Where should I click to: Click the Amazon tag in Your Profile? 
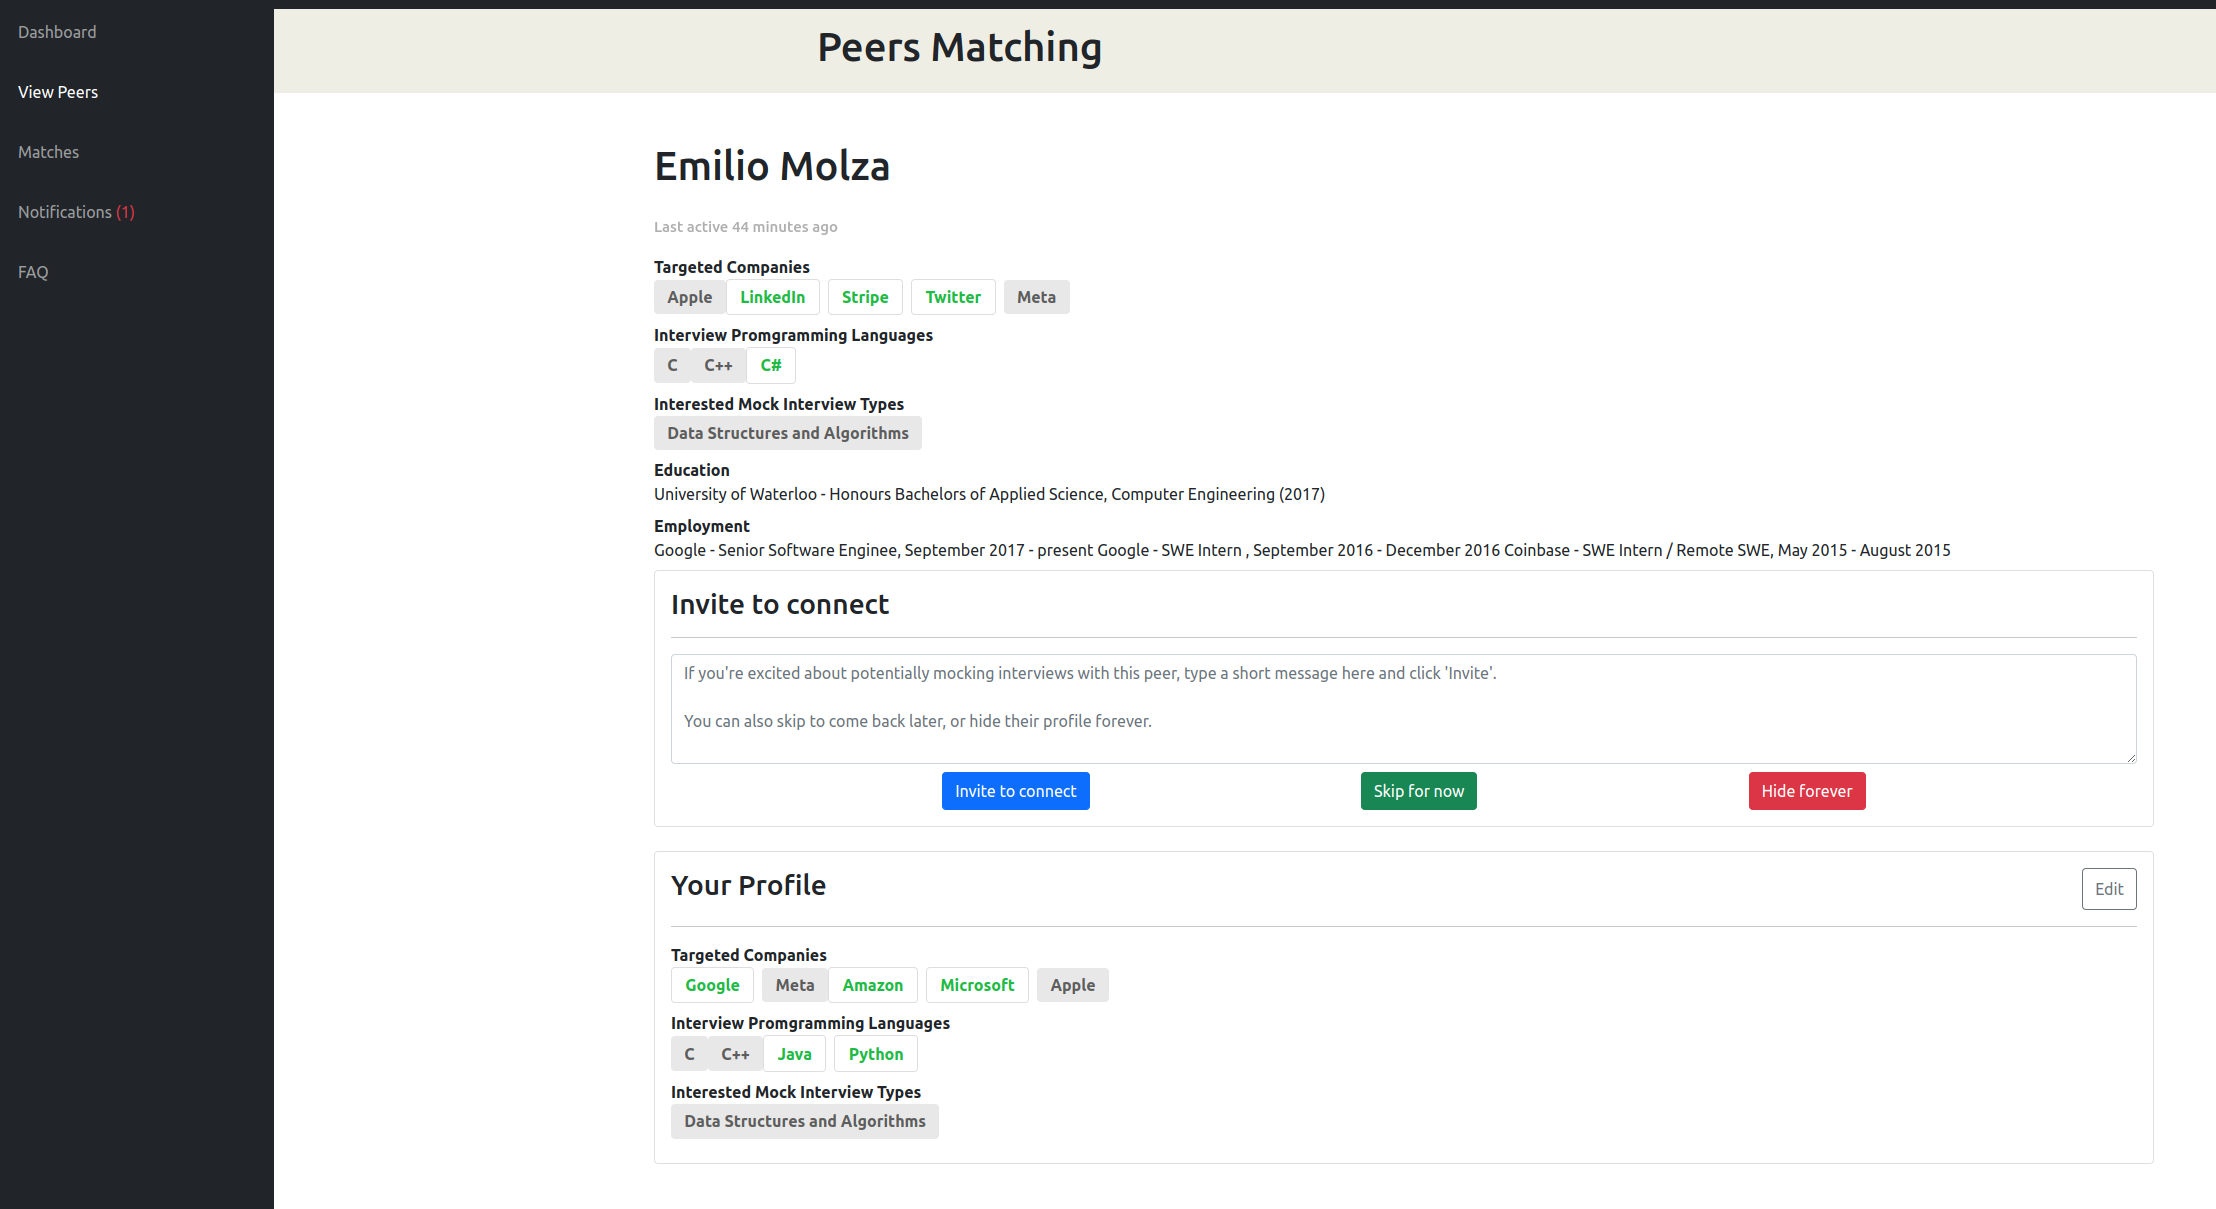[x=872, y=985]
